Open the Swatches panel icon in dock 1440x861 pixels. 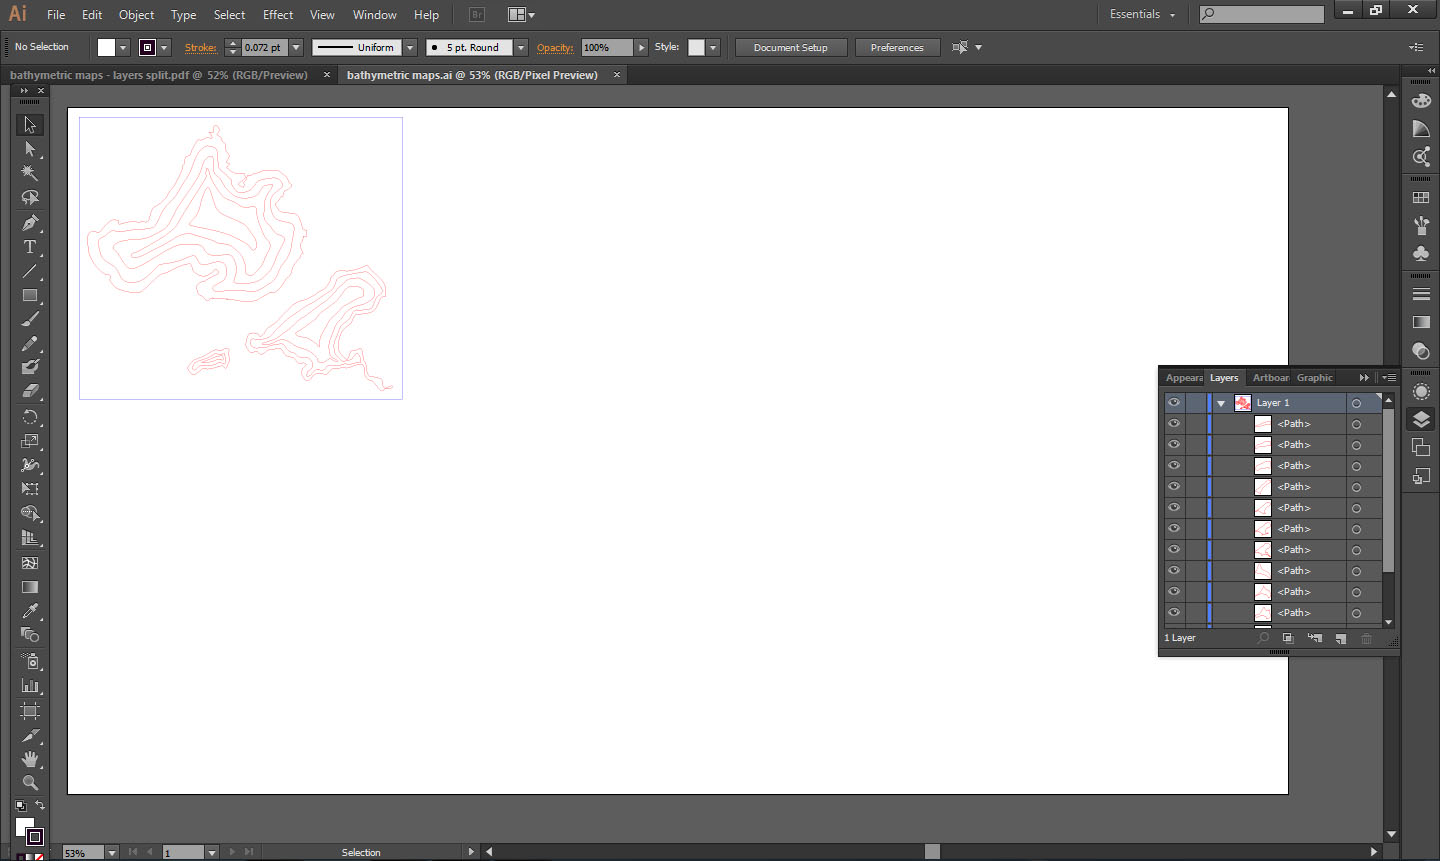(x=1421, y=198)
